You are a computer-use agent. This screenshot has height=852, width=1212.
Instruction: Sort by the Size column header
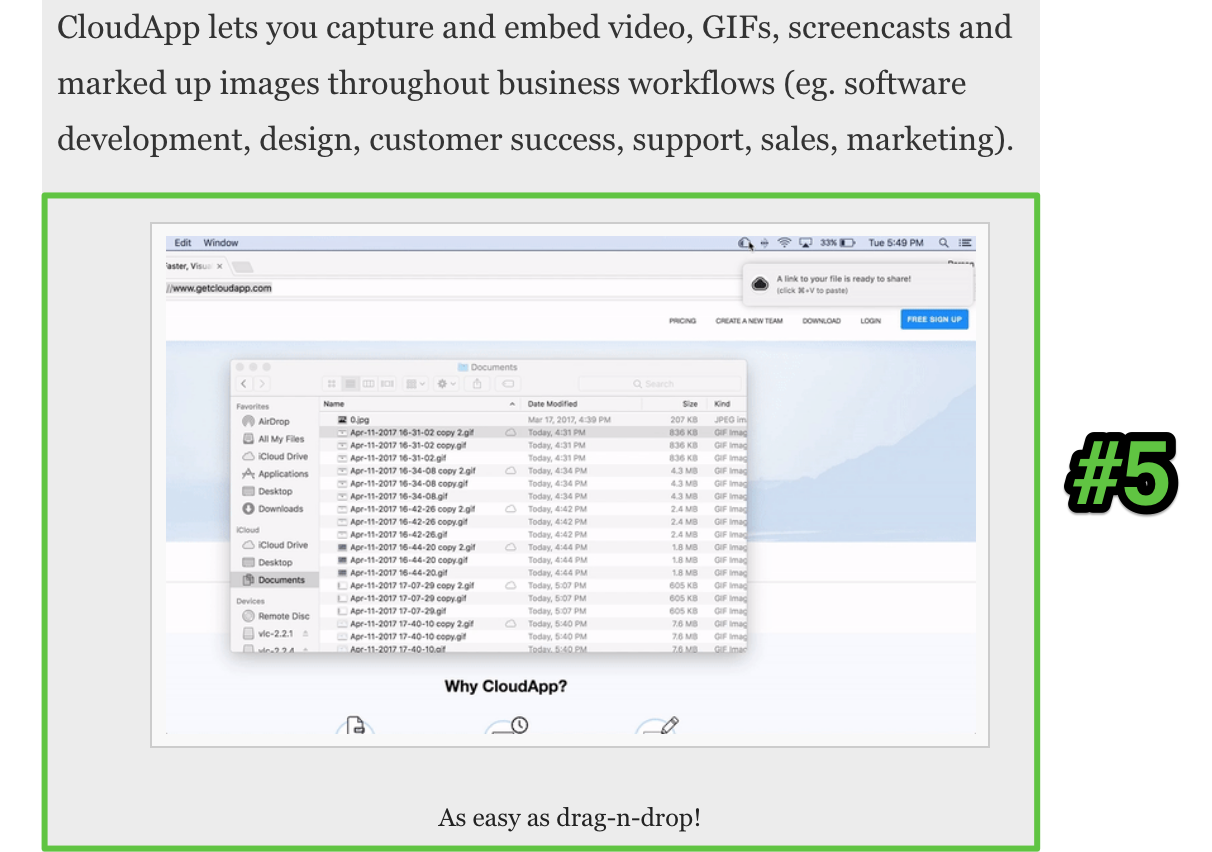[690, 404]
